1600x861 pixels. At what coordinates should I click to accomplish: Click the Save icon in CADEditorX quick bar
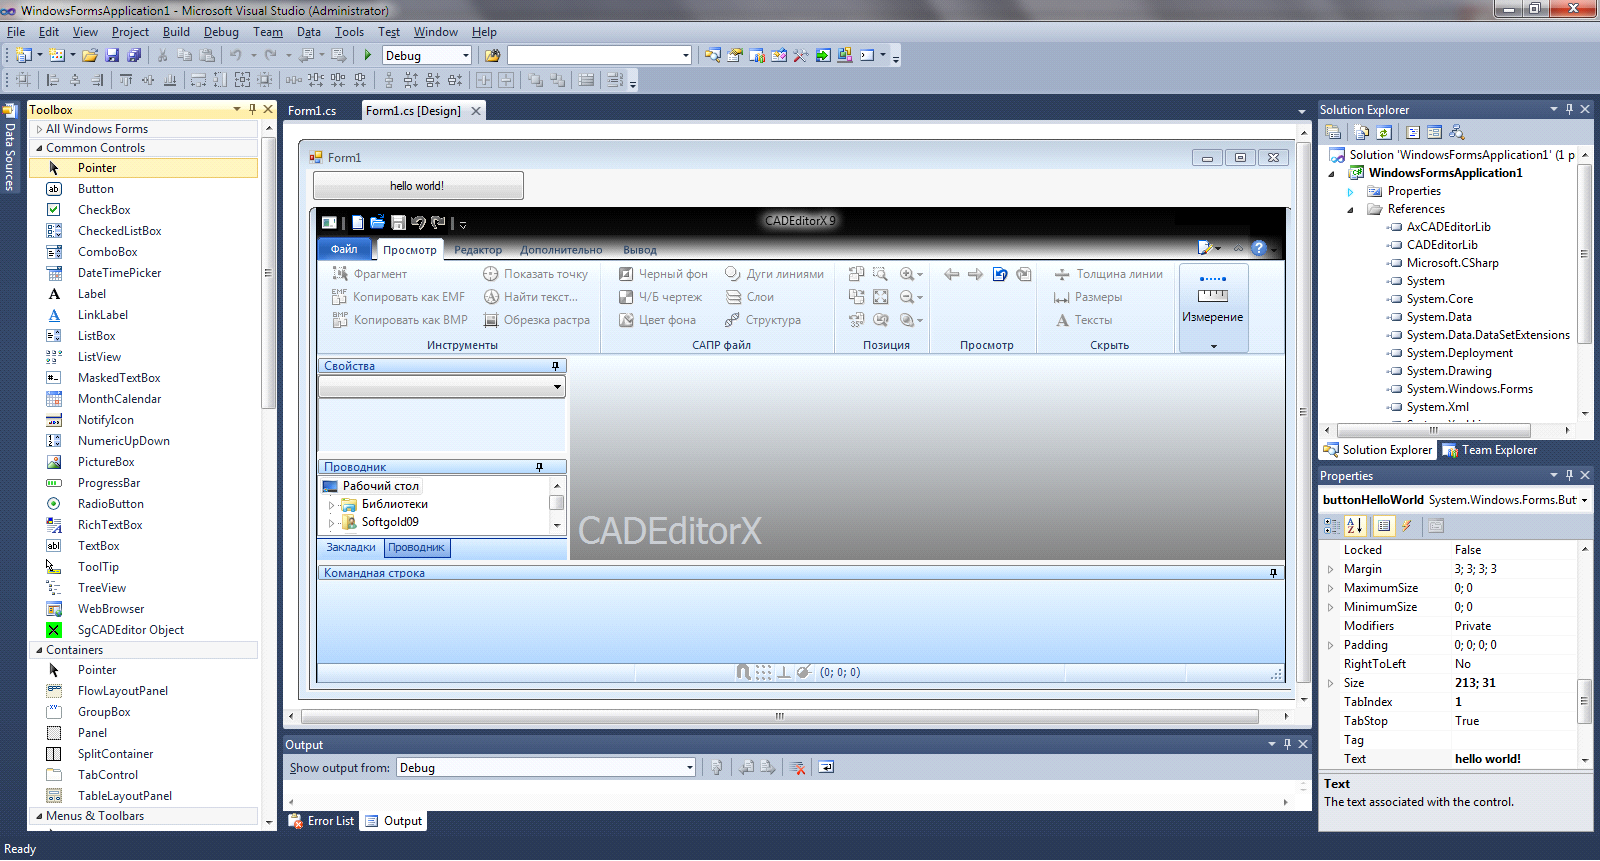[398, 222]
